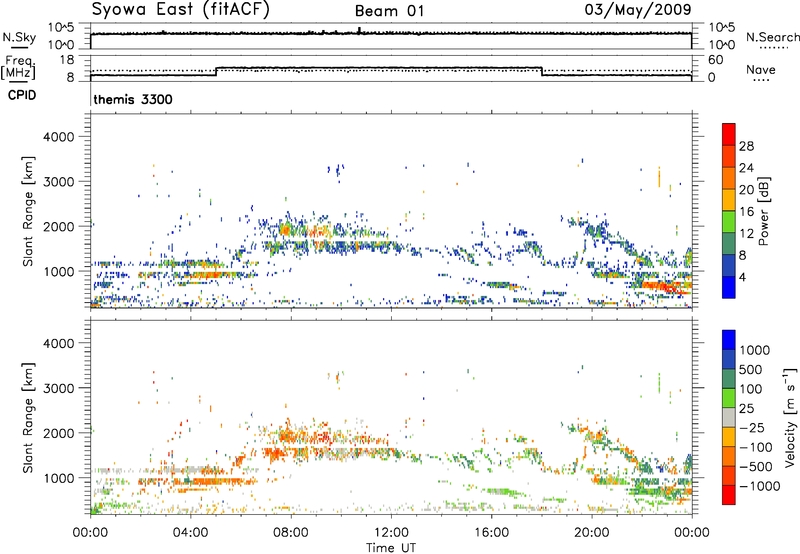Select the 1000 km tick in the velocity panel
The width and height of the screenshot is (800, 554).
(x=58, y=478)
